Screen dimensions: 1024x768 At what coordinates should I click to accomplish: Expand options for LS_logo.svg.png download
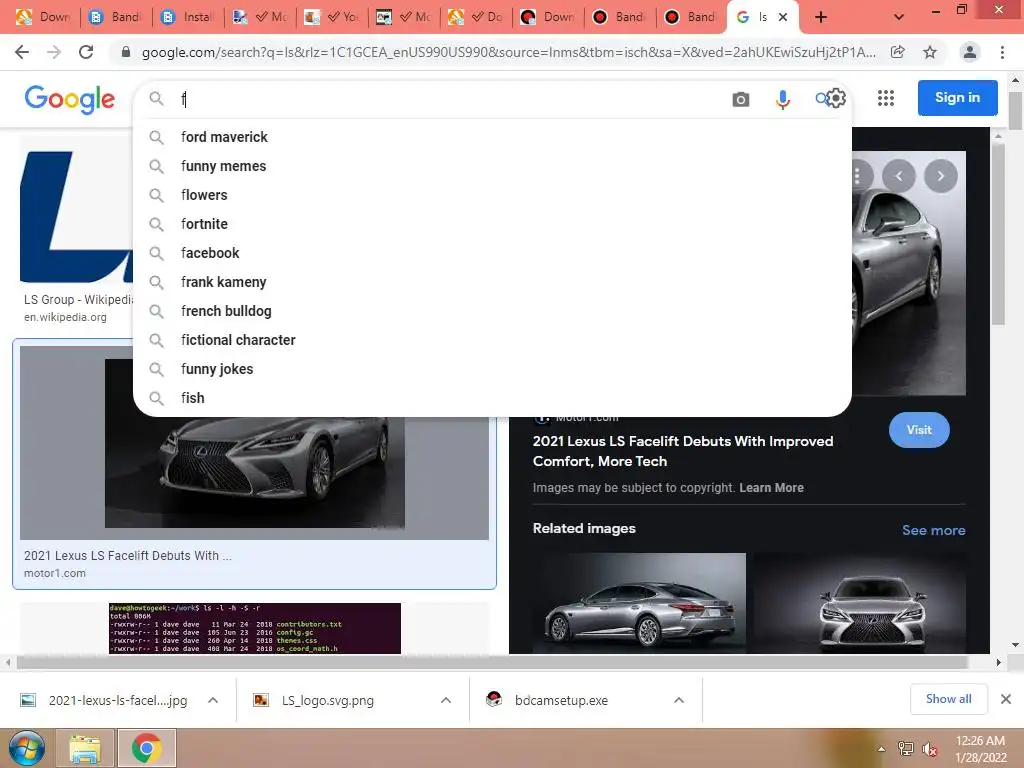[x=446, y=700]
